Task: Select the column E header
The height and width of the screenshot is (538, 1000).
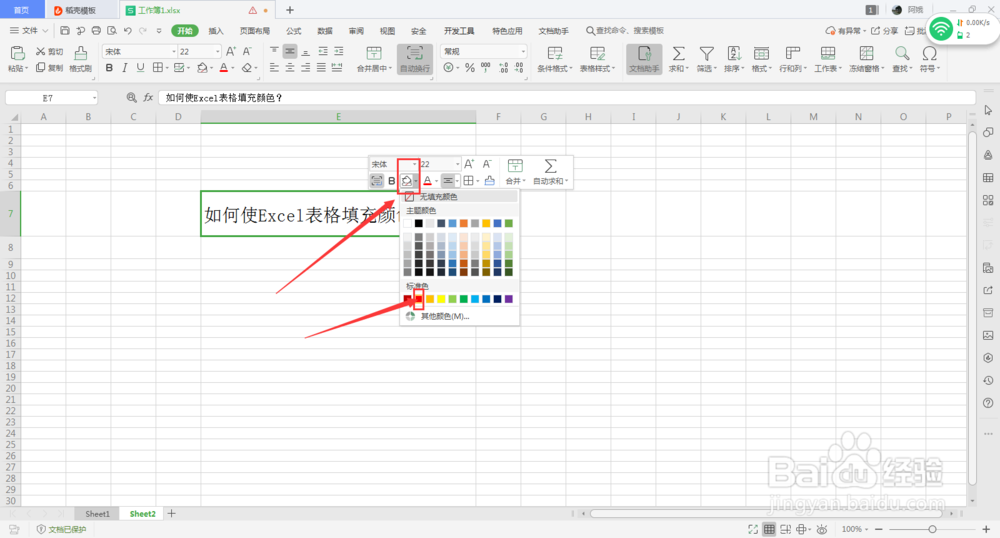Action: (x=338, y=117)
